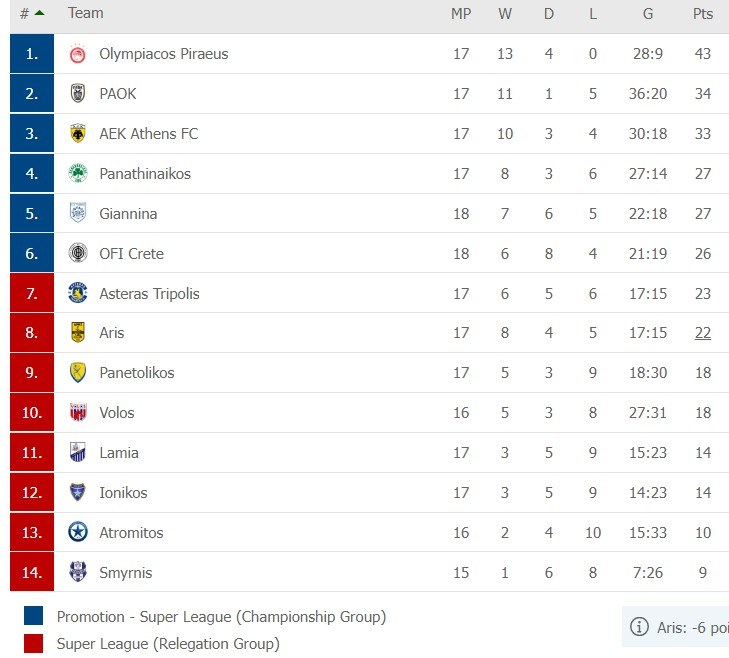Open the Giannina team link
The height and width of the screenshot is (658, 729).
[x=128, y=214]
